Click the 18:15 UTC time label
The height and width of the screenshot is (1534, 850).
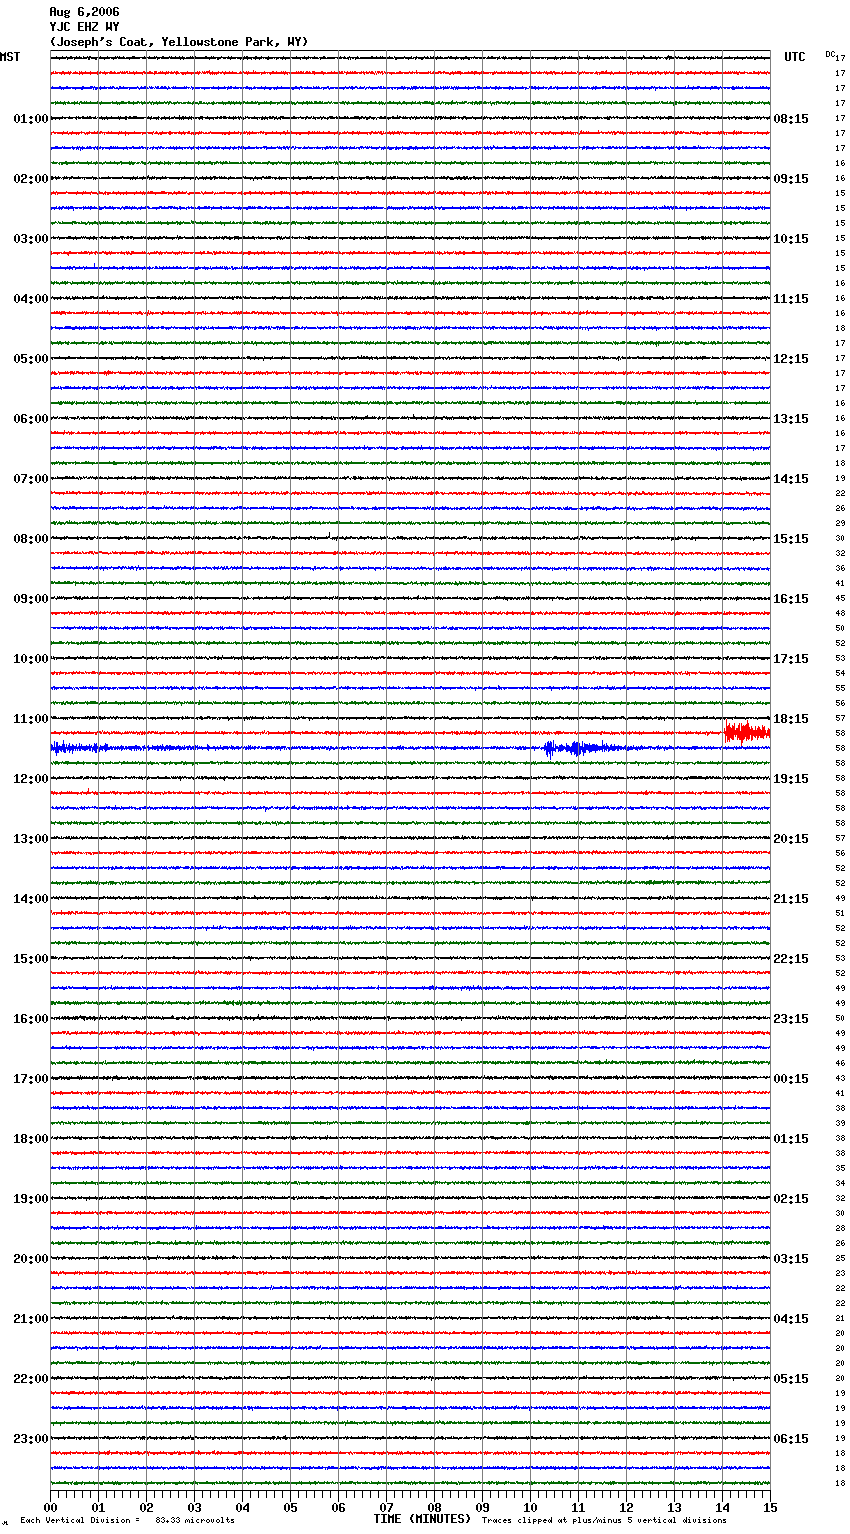791,719
